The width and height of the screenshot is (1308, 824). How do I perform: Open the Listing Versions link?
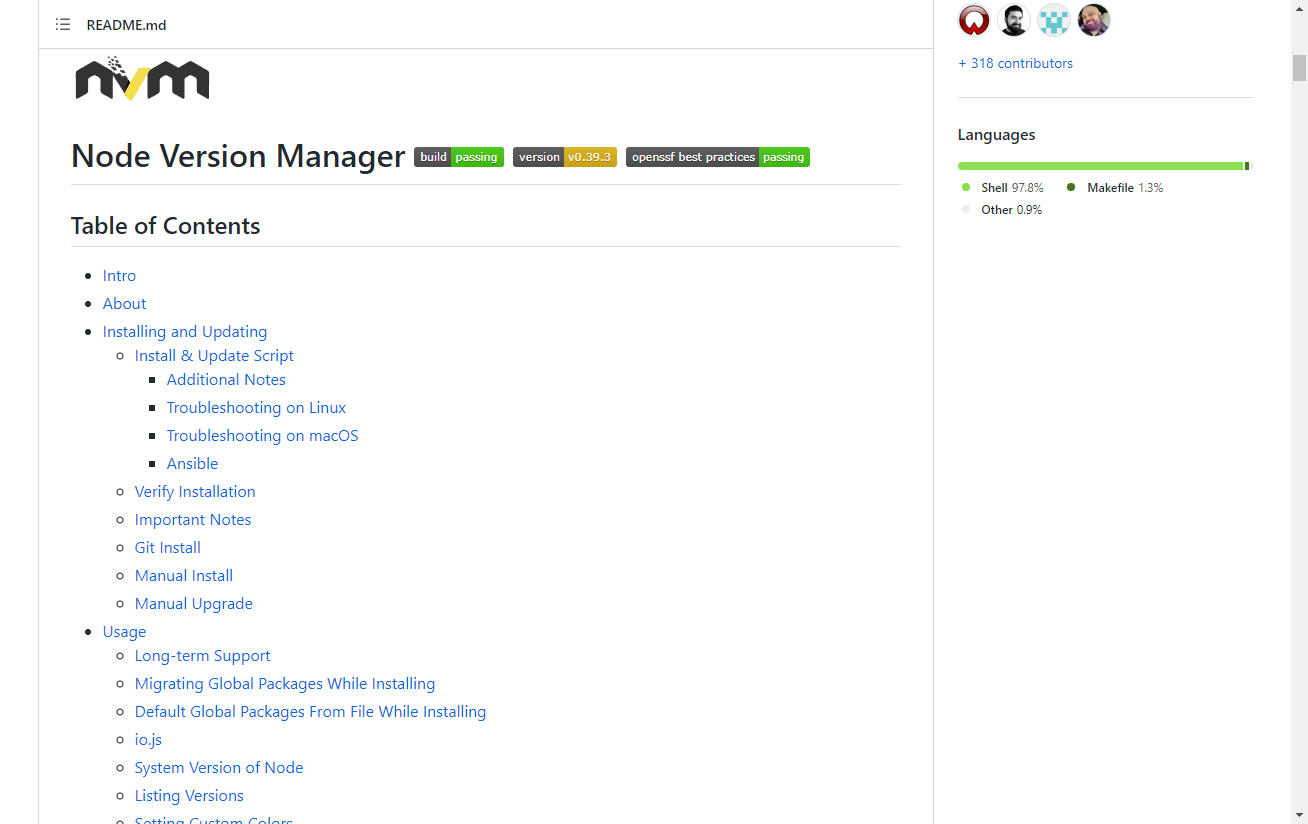pyautogui.click(x=189, y=796)
